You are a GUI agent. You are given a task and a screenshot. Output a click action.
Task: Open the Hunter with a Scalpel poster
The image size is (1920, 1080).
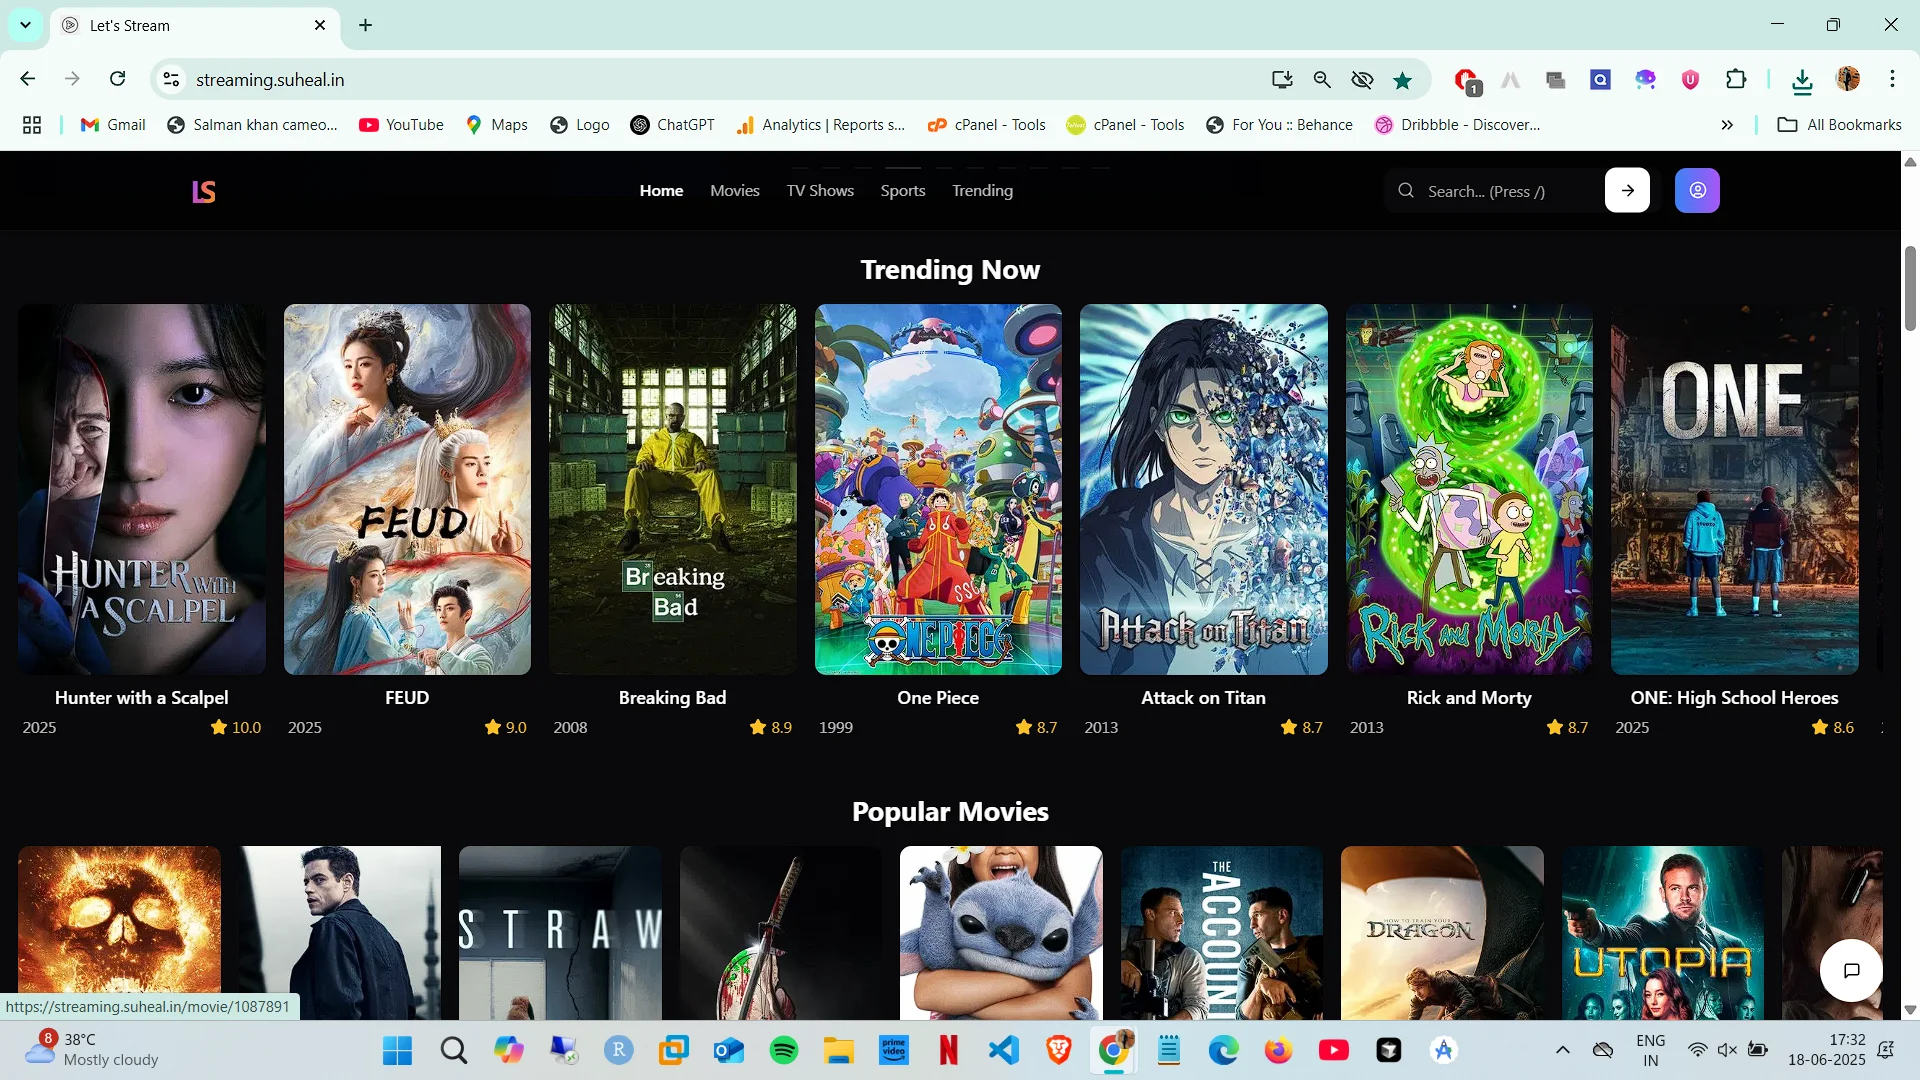142,489
